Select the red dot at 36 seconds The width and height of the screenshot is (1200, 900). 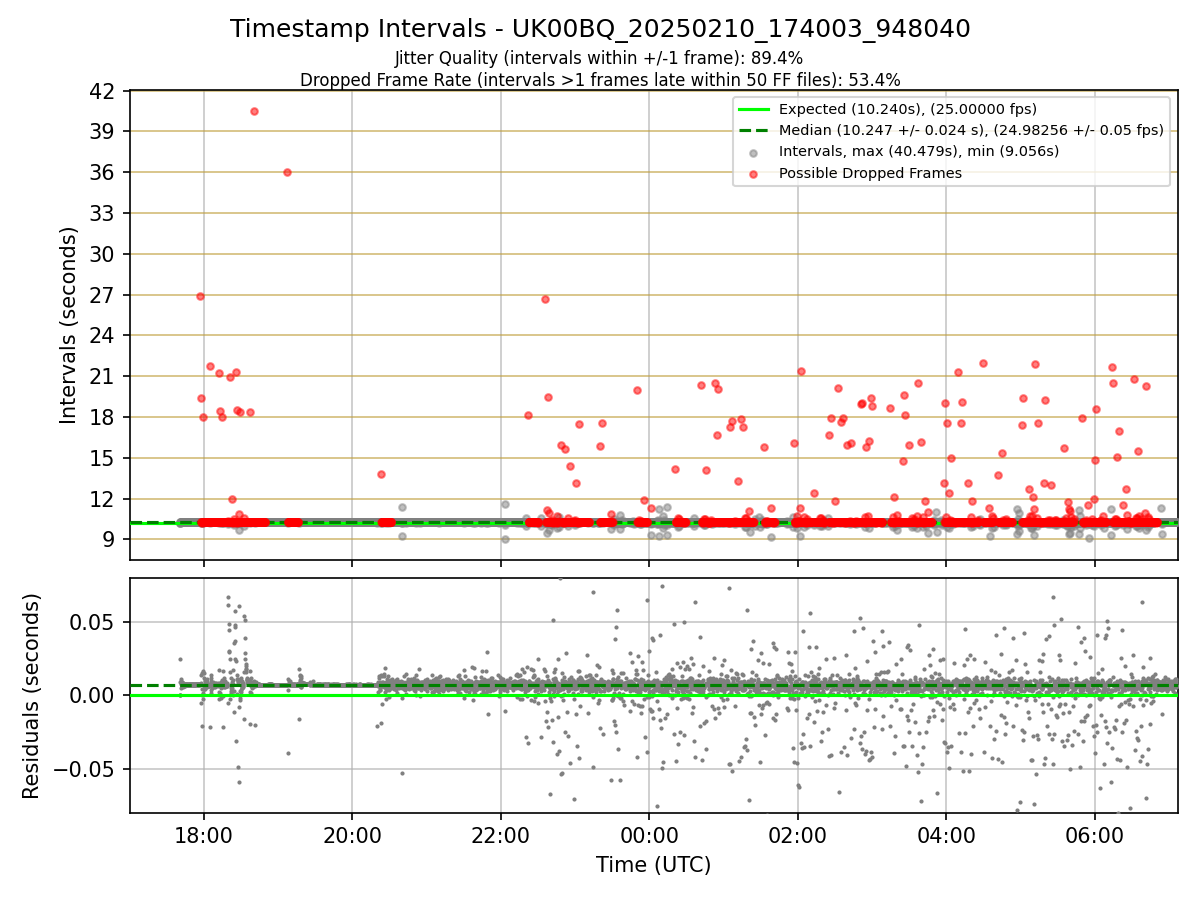pyautogui.click(x=287, y=172)
